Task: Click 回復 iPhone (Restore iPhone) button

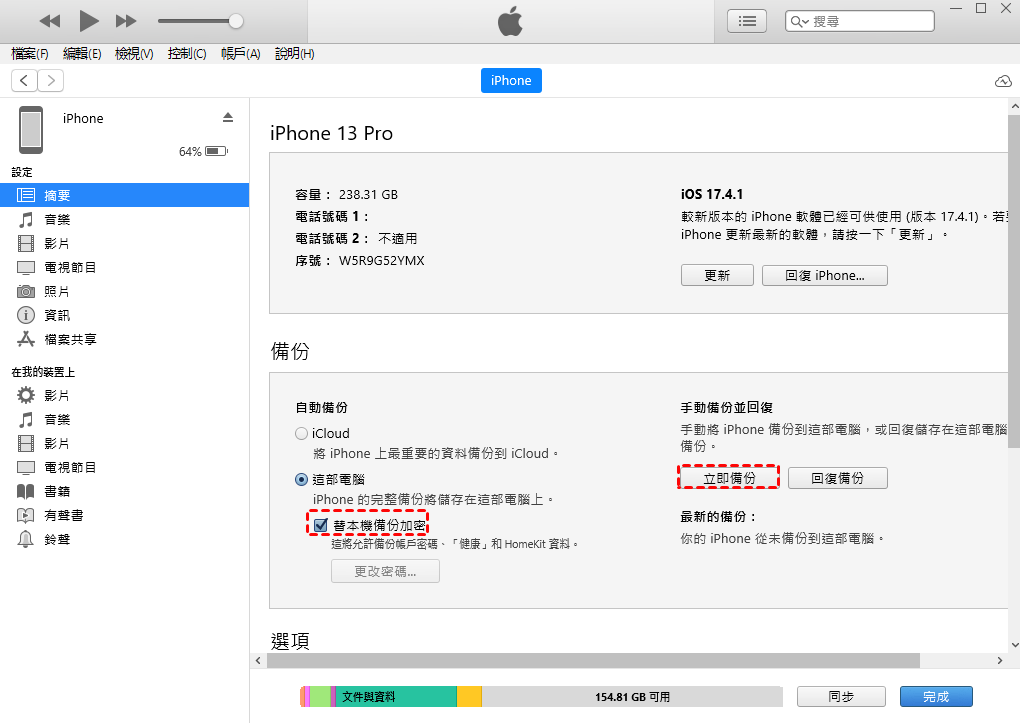Action: point(824,275)
